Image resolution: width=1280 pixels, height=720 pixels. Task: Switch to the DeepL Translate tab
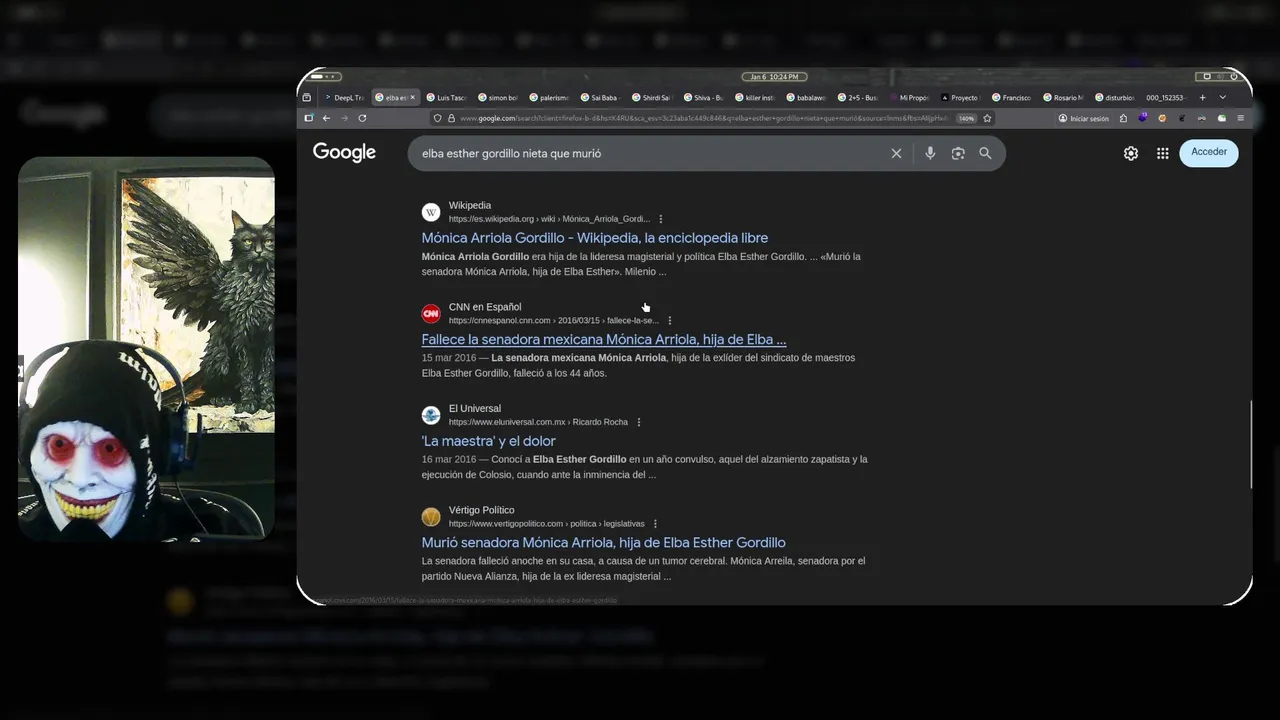(347, 98)
